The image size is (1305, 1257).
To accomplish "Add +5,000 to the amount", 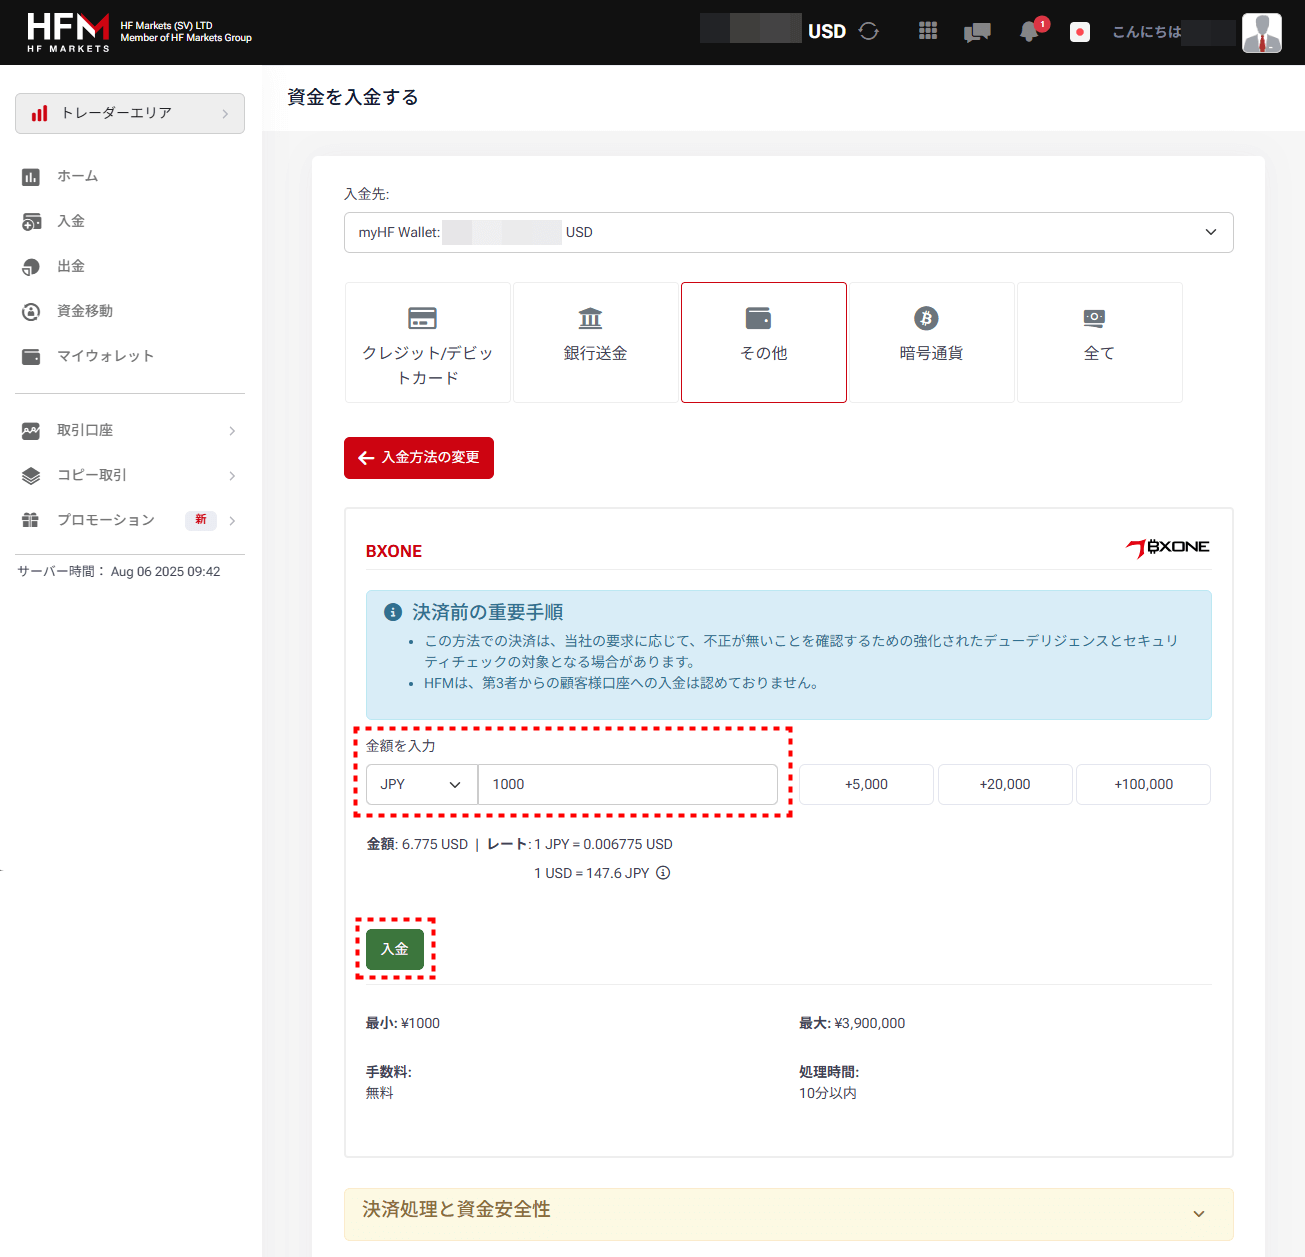I will pos(866,784).
